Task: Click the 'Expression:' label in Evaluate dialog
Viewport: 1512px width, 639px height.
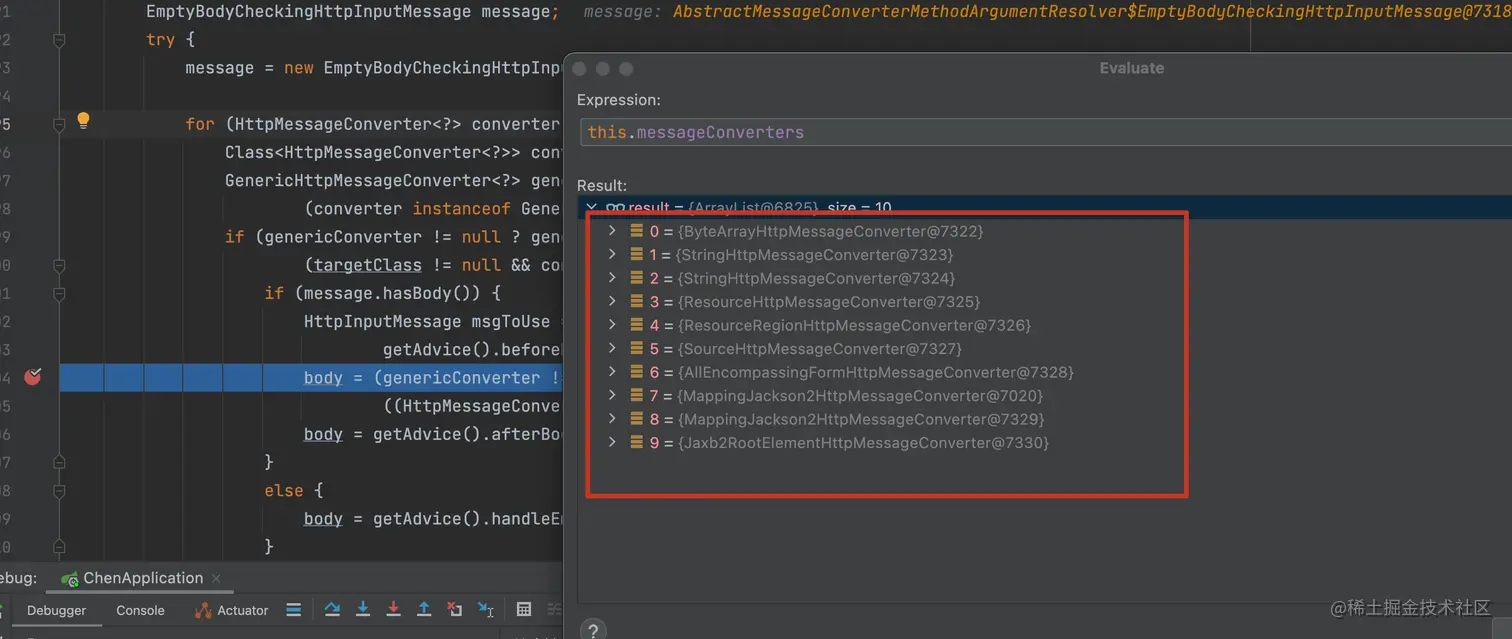Action: pyautogui.click(x=619, y=100)
